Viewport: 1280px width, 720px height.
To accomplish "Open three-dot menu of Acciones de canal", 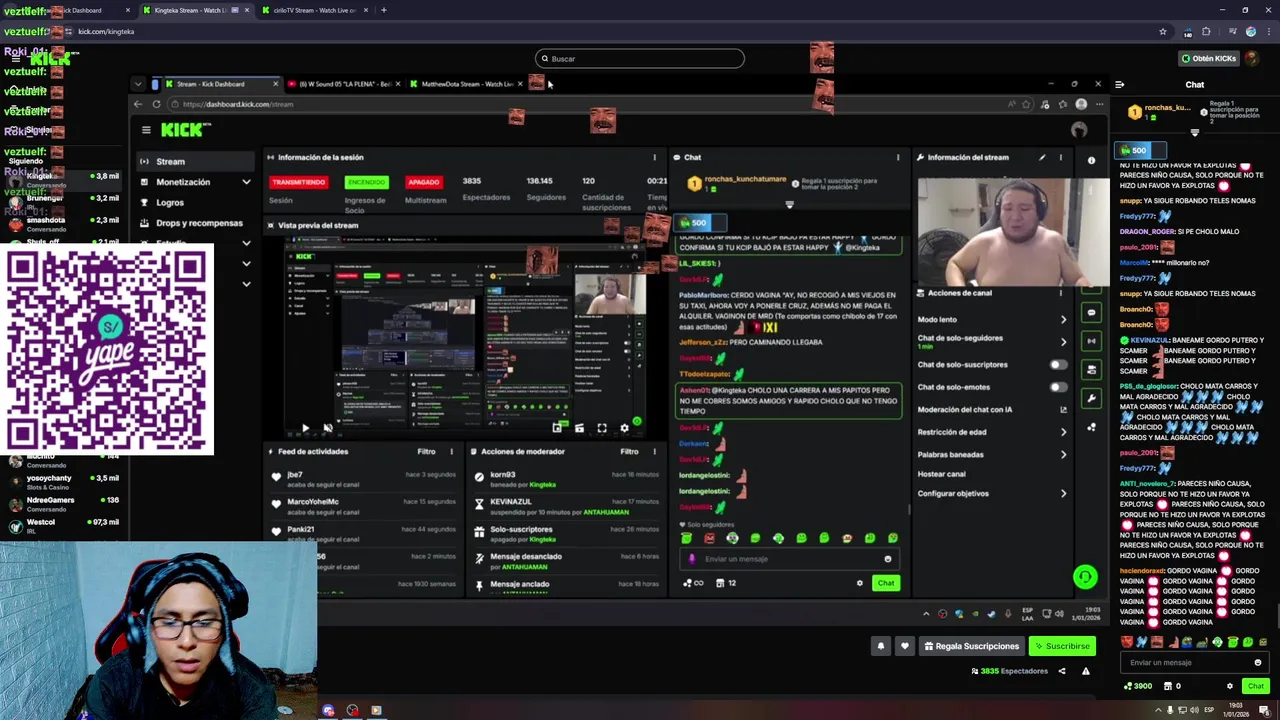I will (x=1061, y=293).
